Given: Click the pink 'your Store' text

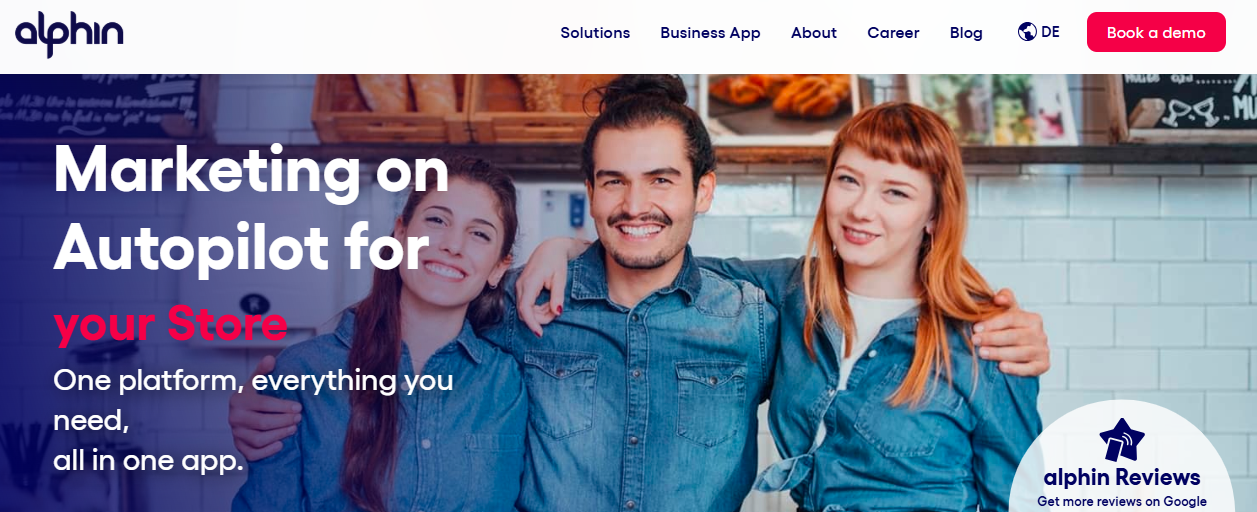Looking at the screenshot, I should (170, 323).
